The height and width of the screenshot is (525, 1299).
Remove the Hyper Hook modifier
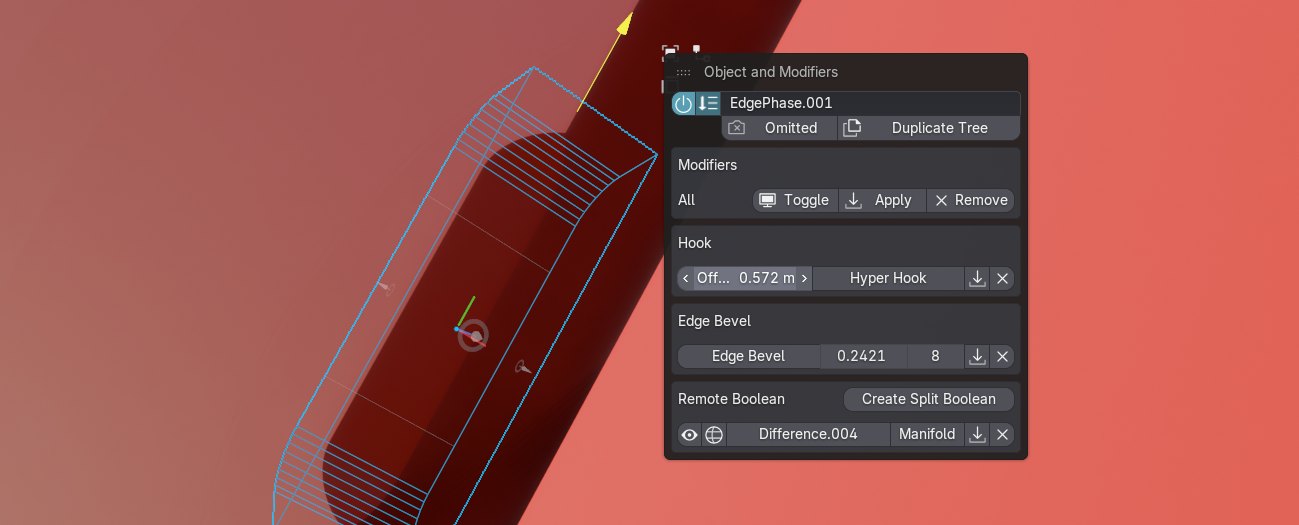click(x=1003, y=278)
